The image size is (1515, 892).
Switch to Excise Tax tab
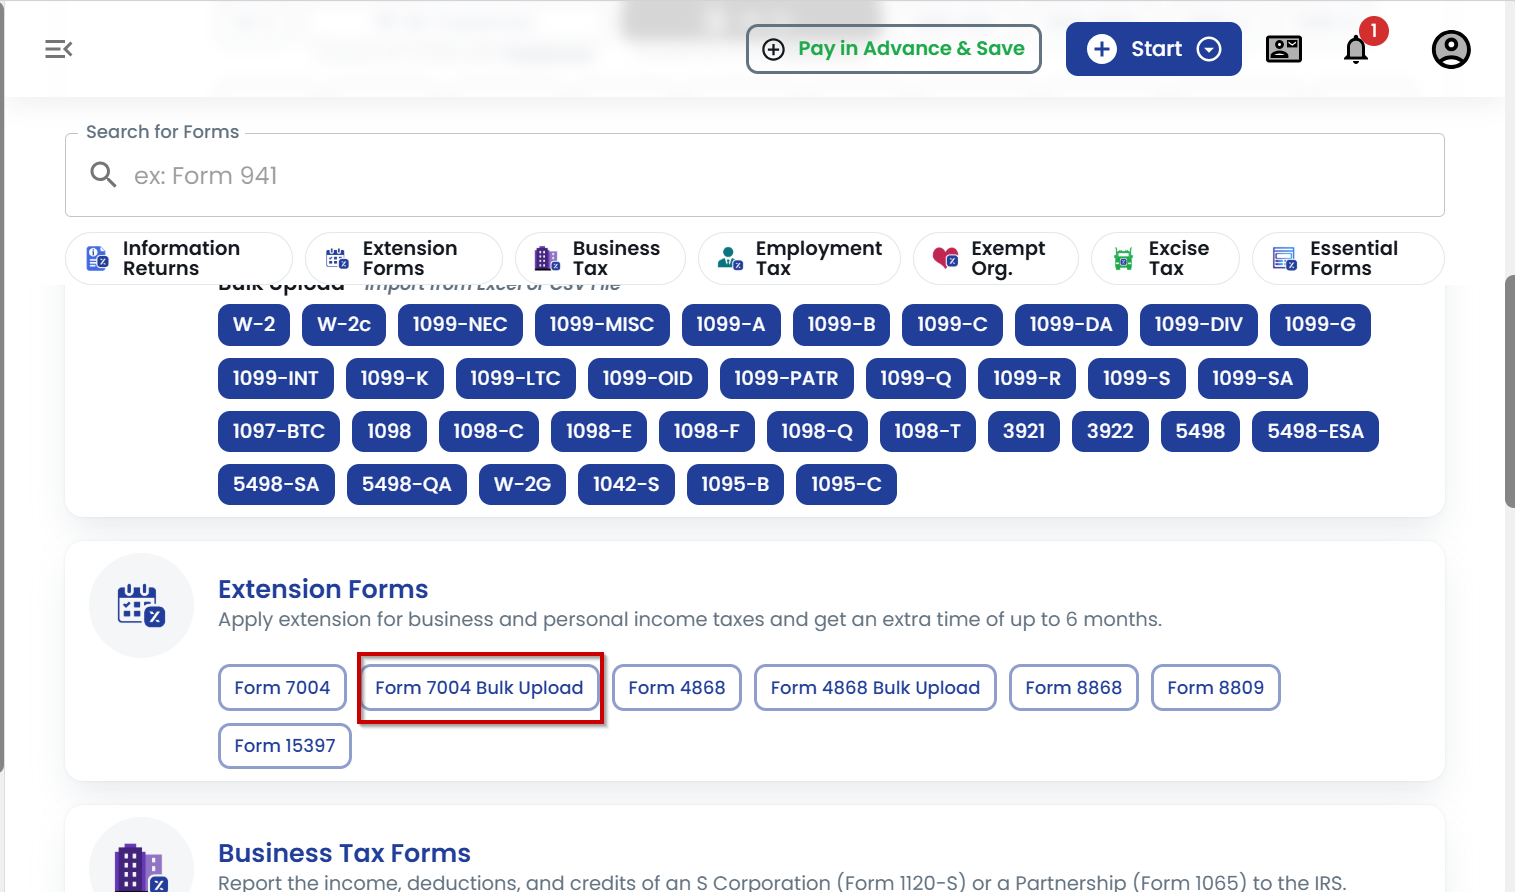[1165, 258]
